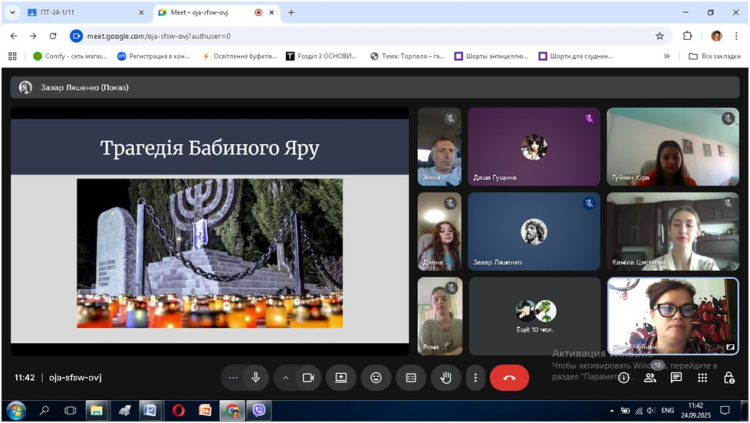Open the emoji reactions panel

[376, 378]
